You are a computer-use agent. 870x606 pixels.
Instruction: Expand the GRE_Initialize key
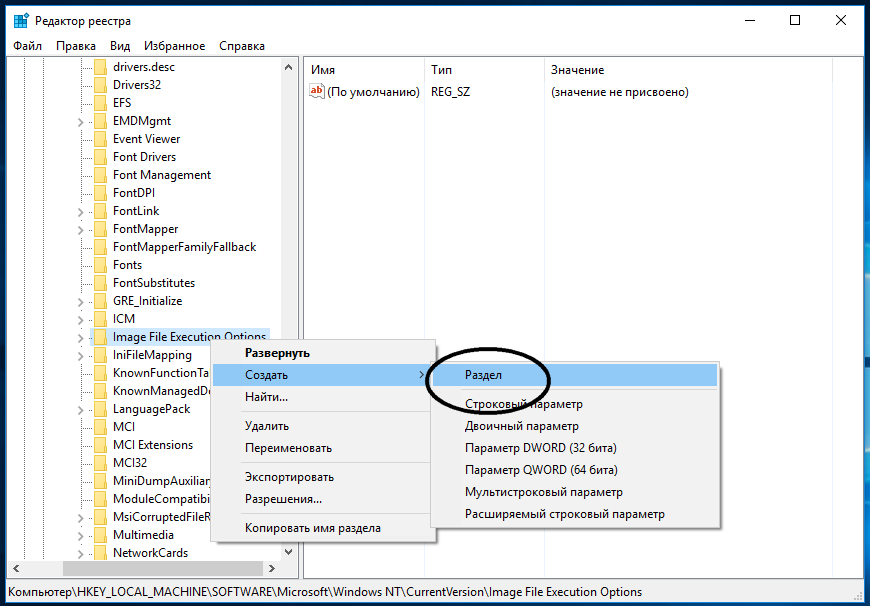point(81,301)
